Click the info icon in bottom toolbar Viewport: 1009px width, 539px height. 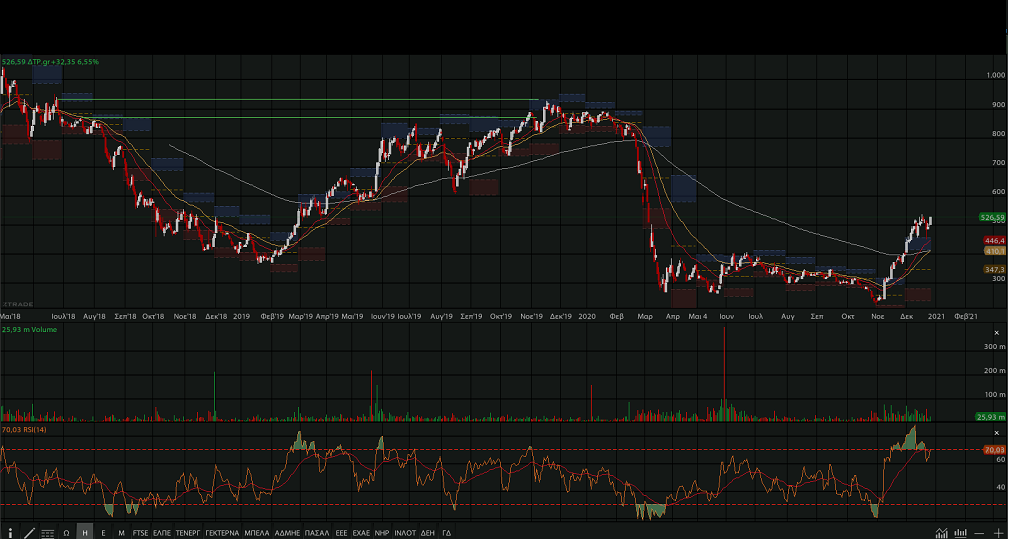[11, 533]
